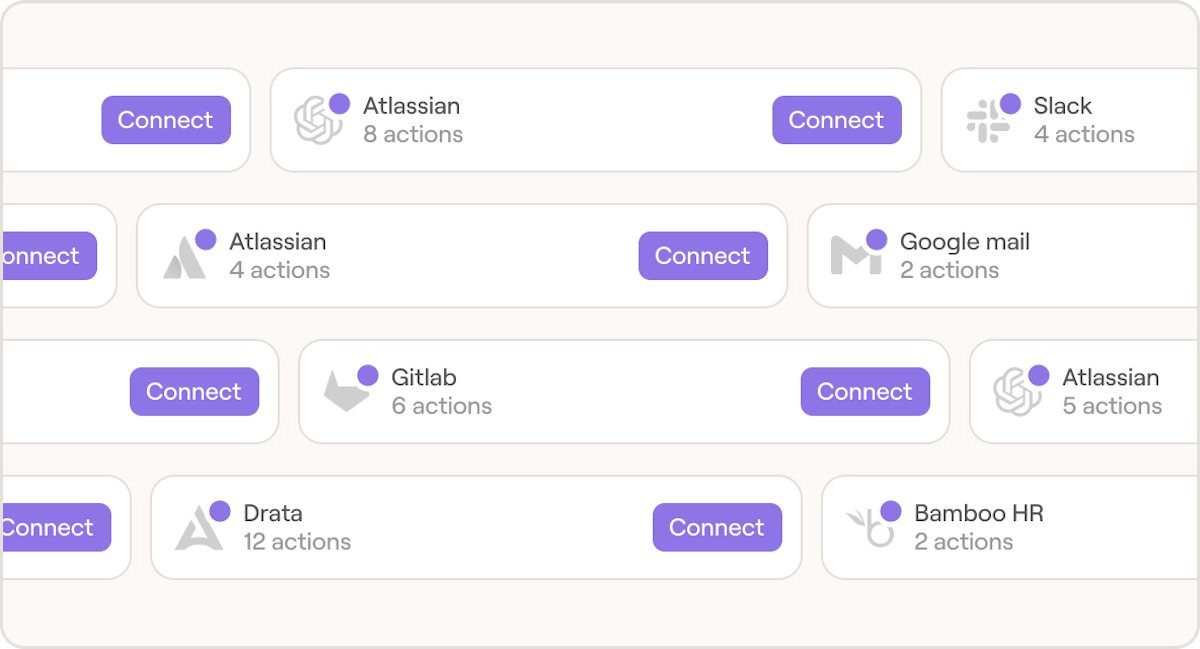1200x649 pixels.
Task: Click the Slack logo icon
Action: 988,121
